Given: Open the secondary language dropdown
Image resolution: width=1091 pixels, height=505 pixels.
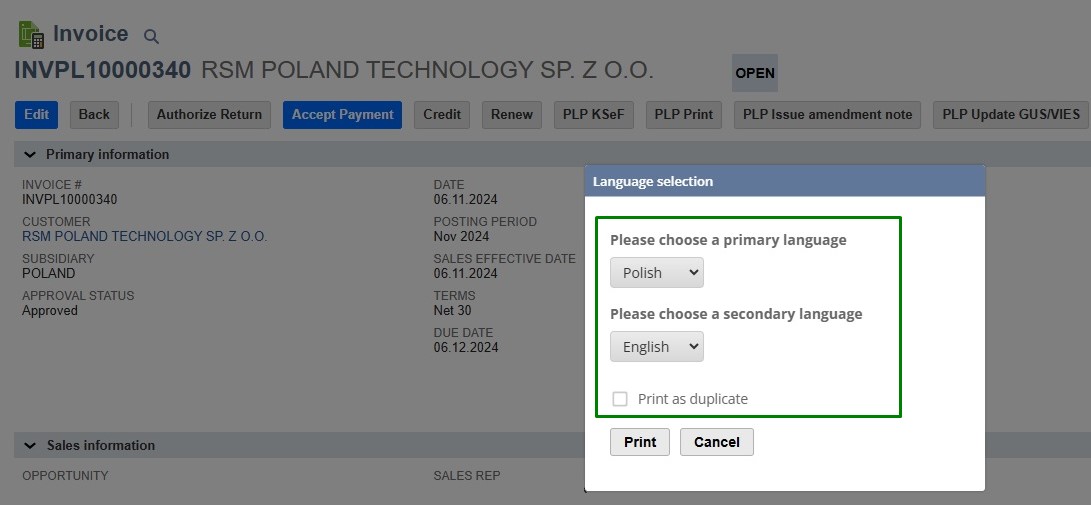Looking at the screenshot, I should pyautogui.click(x=656, y=347).
